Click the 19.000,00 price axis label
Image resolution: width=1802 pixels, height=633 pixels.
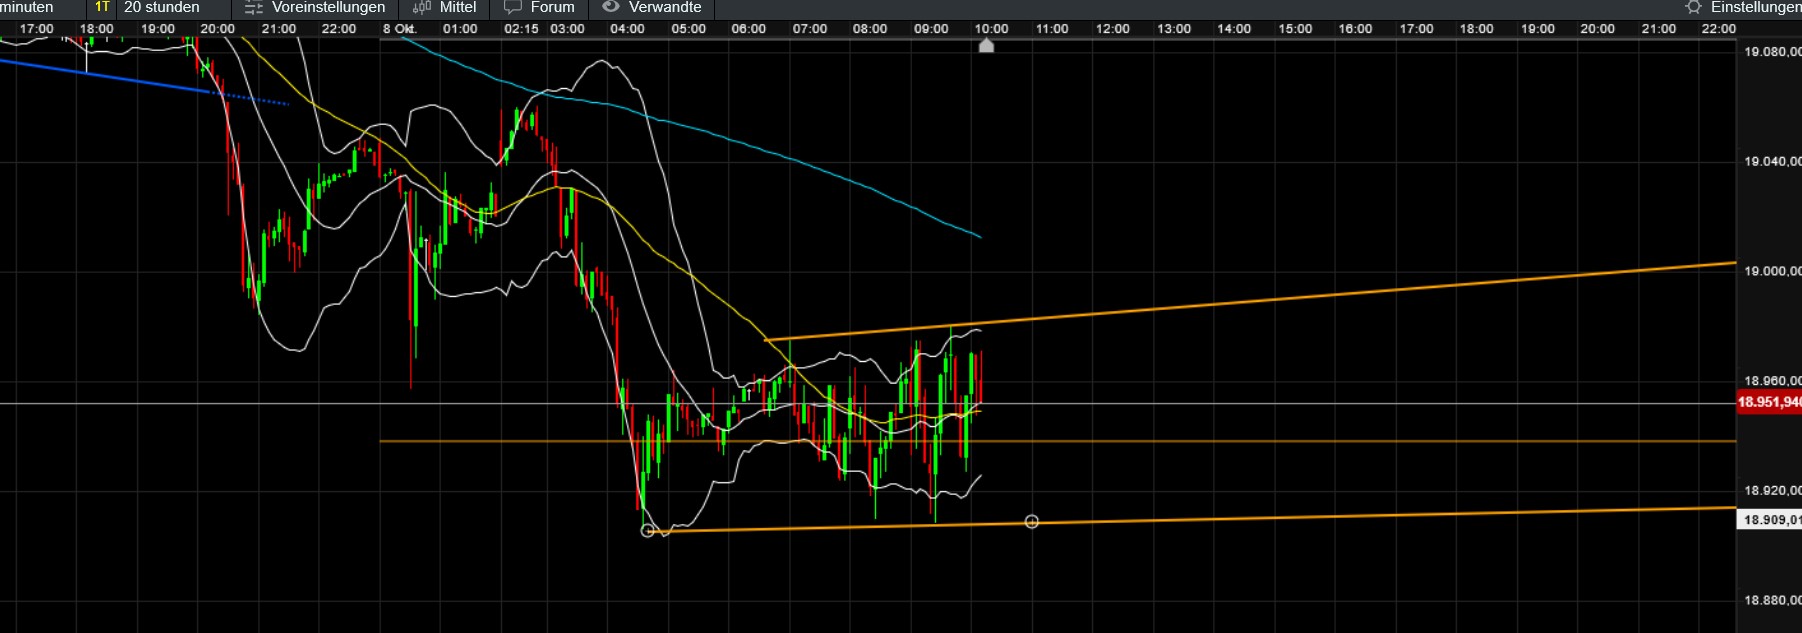coord(1772,271)
